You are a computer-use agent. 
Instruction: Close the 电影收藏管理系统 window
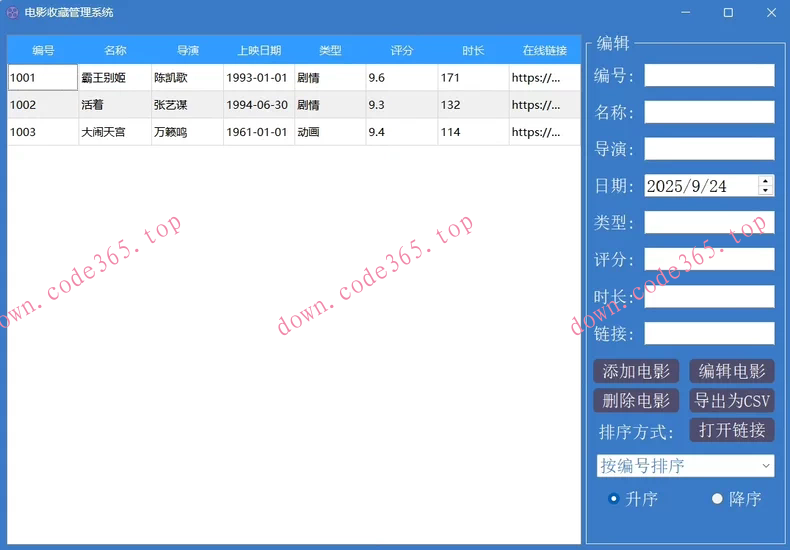coord(771,13)
